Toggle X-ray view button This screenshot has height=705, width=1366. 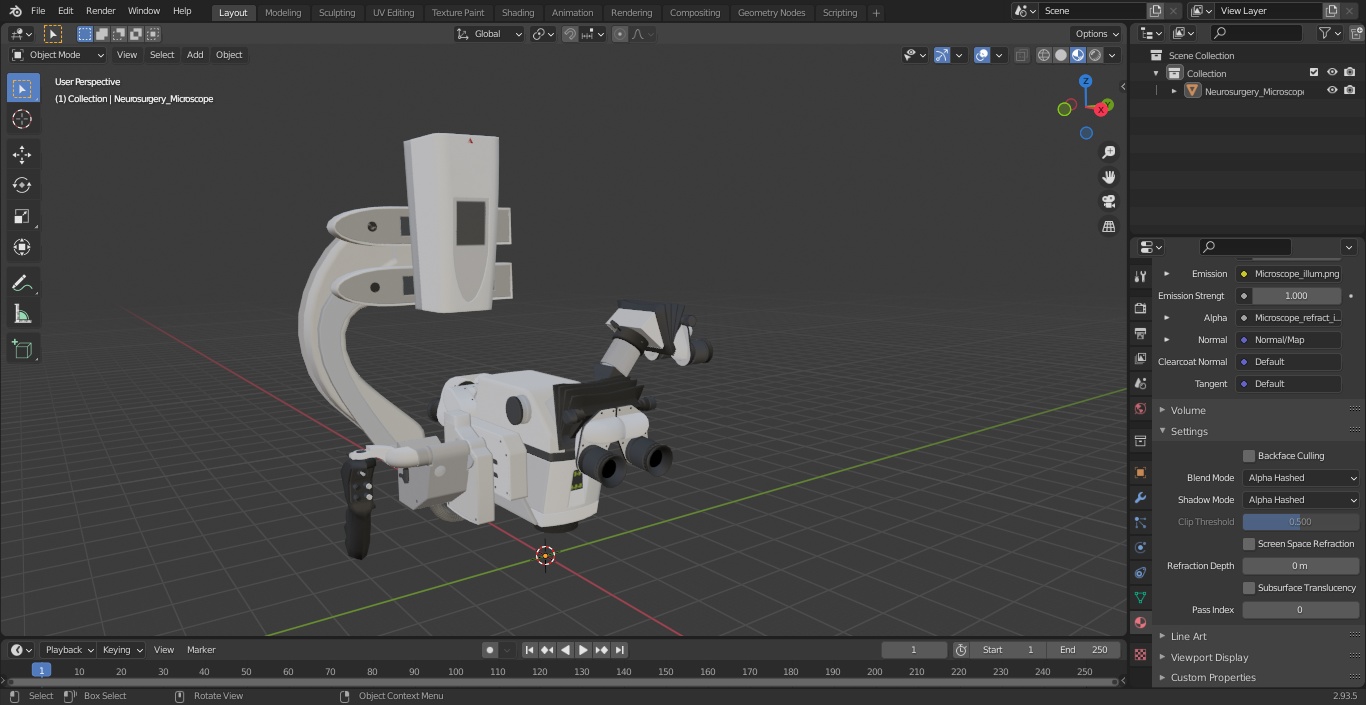point(1021,55)
